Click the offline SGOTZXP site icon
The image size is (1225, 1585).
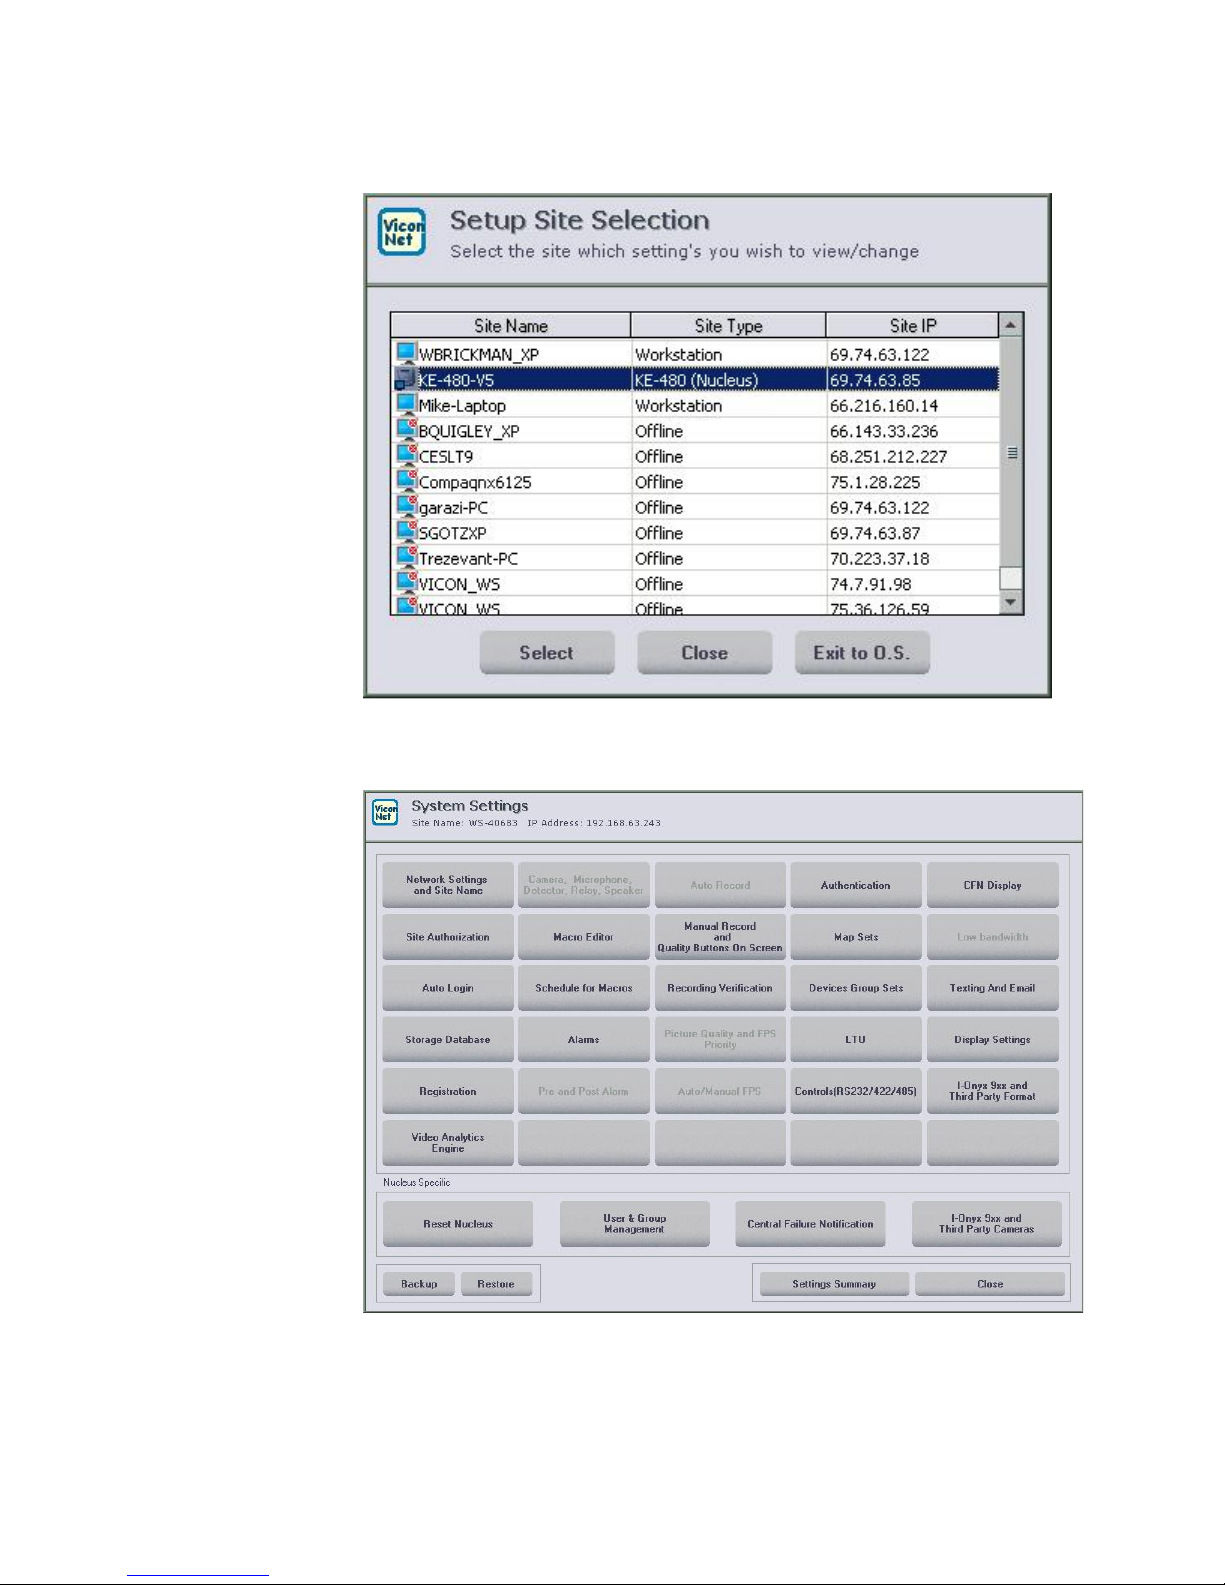406,533
